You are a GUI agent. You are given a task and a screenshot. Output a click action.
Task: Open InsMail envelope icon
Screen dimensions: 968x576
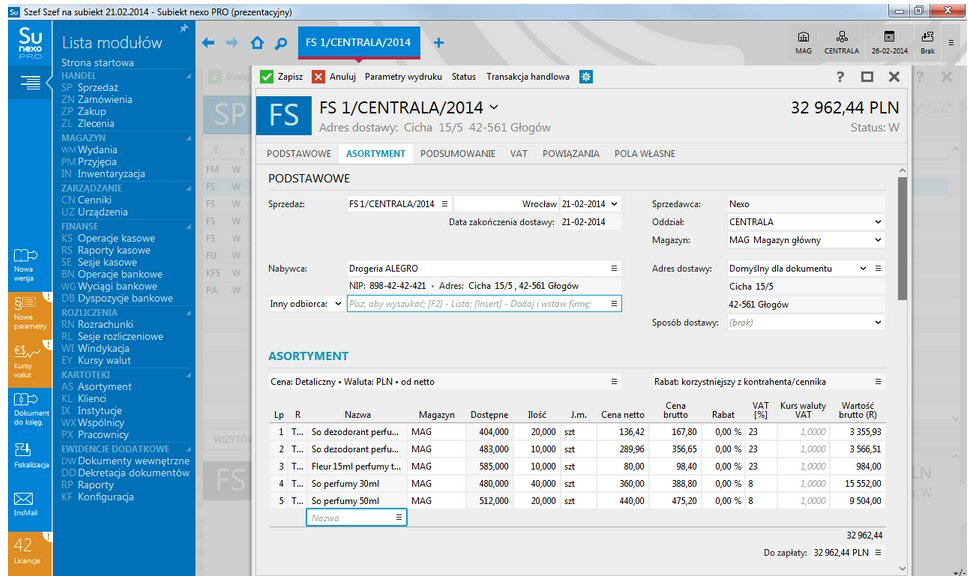[25, 503]
